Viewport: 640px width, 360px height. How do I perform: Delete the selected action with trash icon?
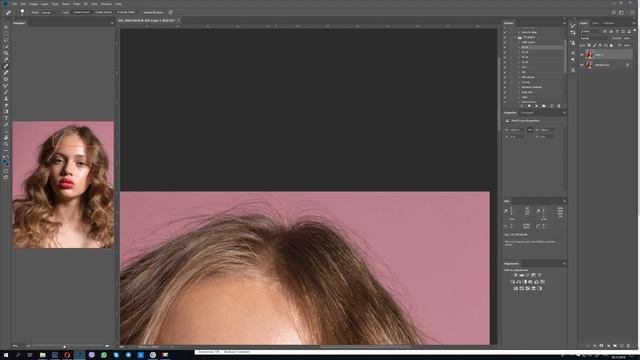pos(559,106)
